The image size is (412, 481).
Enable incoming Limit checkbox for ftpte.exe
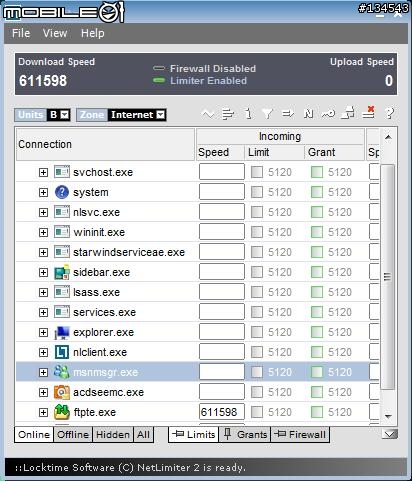pyautogui.click(x=257, y=412)
